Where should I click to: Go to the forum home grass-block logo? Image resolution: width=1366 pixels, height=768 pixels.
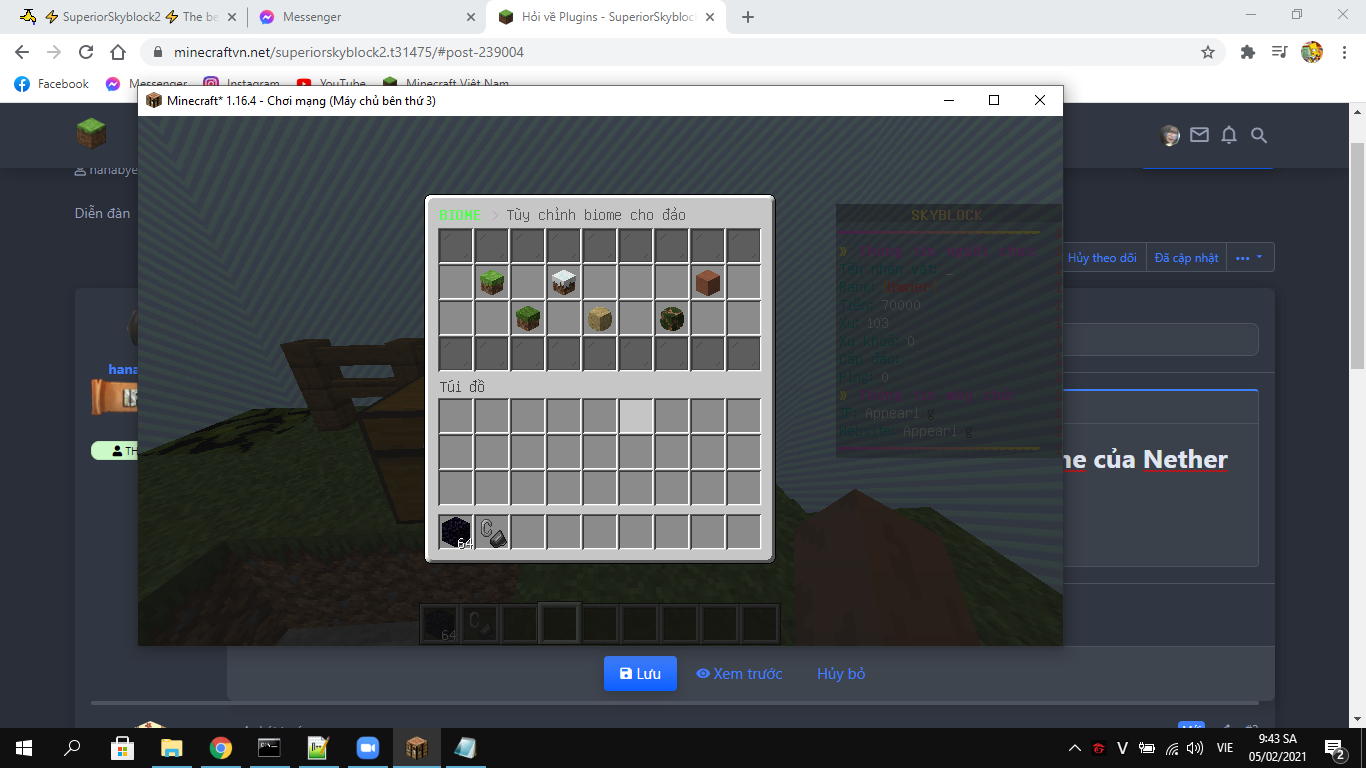[x=92, y=132]
